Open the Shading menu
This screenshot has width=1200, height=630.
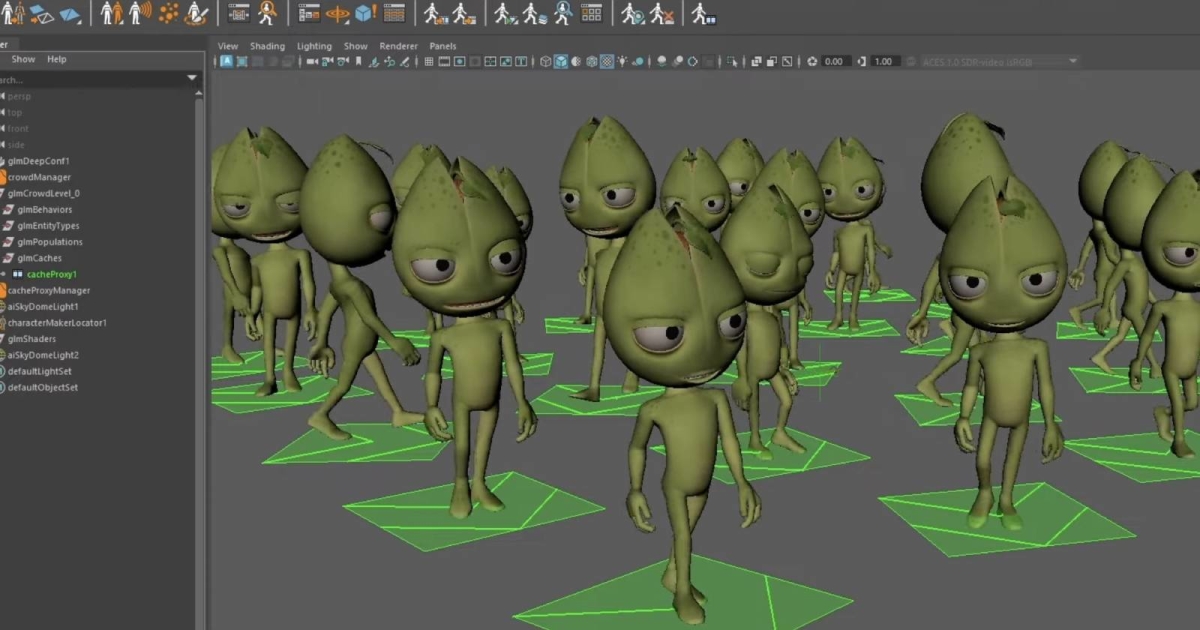(267, 46)
